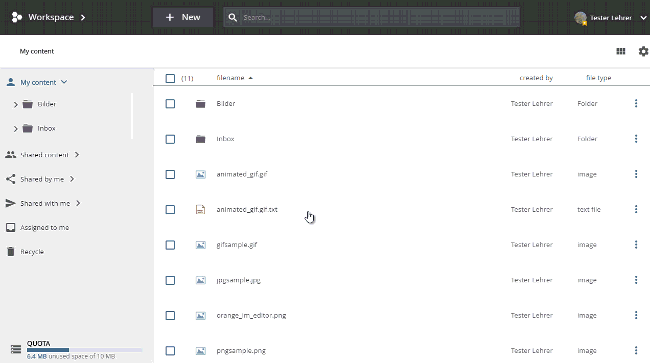Check the orange_im_editor.png checkbox
This screenshot has height=363, width=650.
pos(170,316)
